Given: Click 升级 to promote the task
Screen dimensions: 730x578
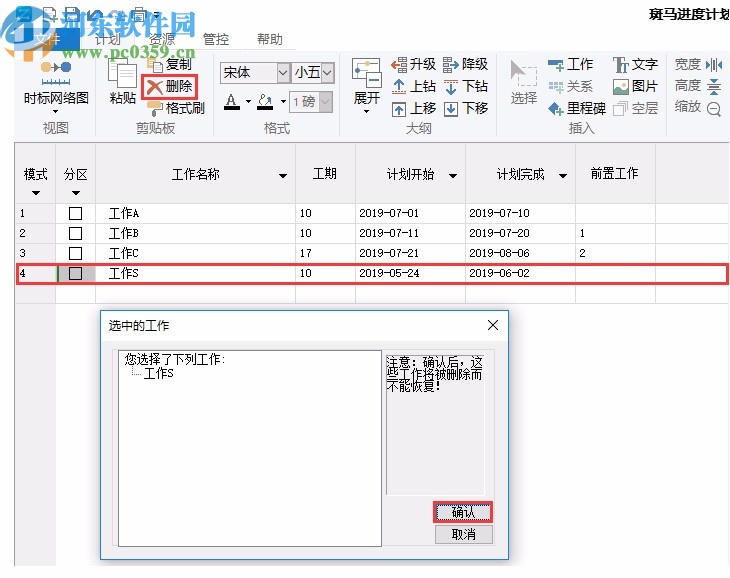Looking at the screenshot, I should tap(413, 64).
